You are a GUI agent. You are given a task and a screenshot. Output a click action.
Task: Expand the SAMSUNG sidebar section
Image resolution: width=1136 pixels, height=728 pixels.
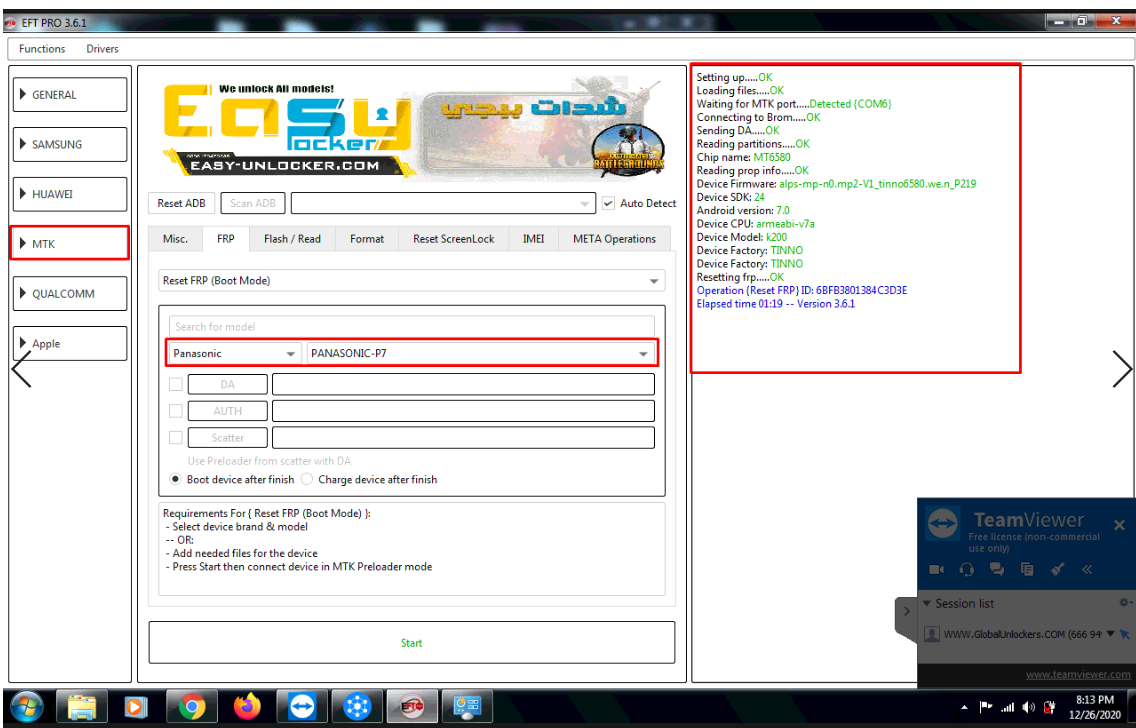point(70,144)
